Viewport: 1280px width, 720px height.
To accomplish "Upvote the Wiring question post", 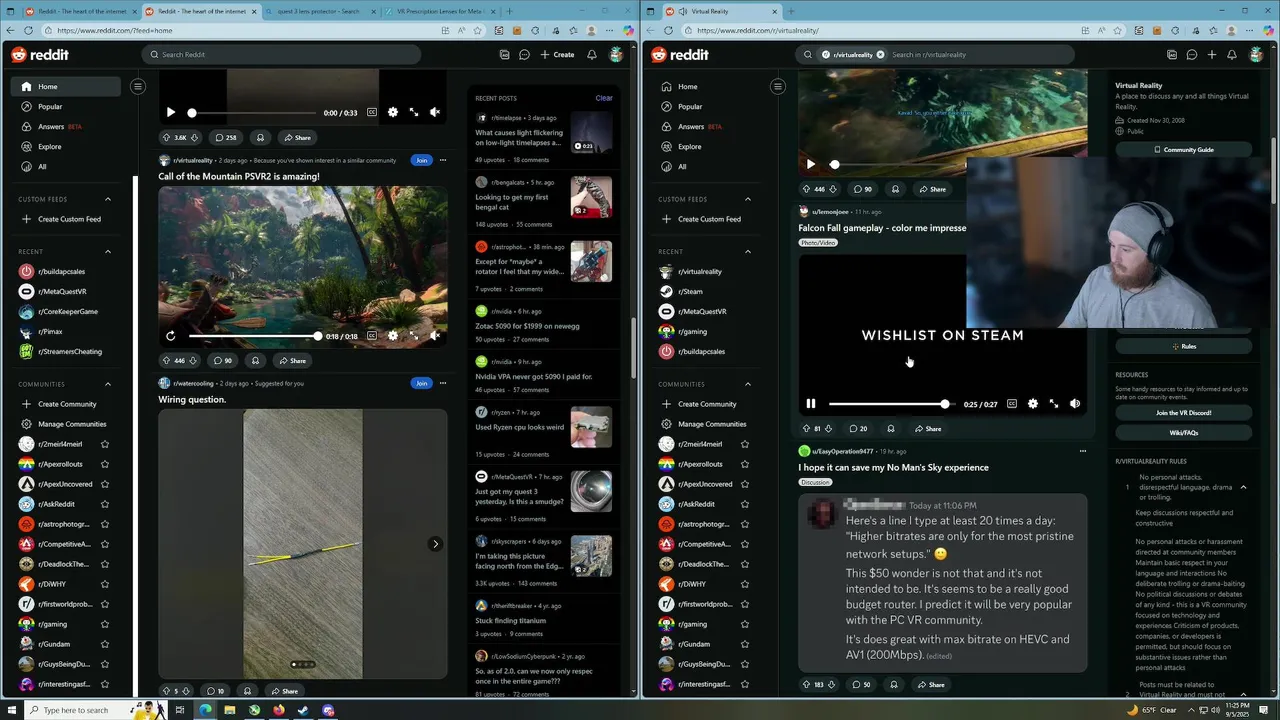I will [x=167, y=691].
